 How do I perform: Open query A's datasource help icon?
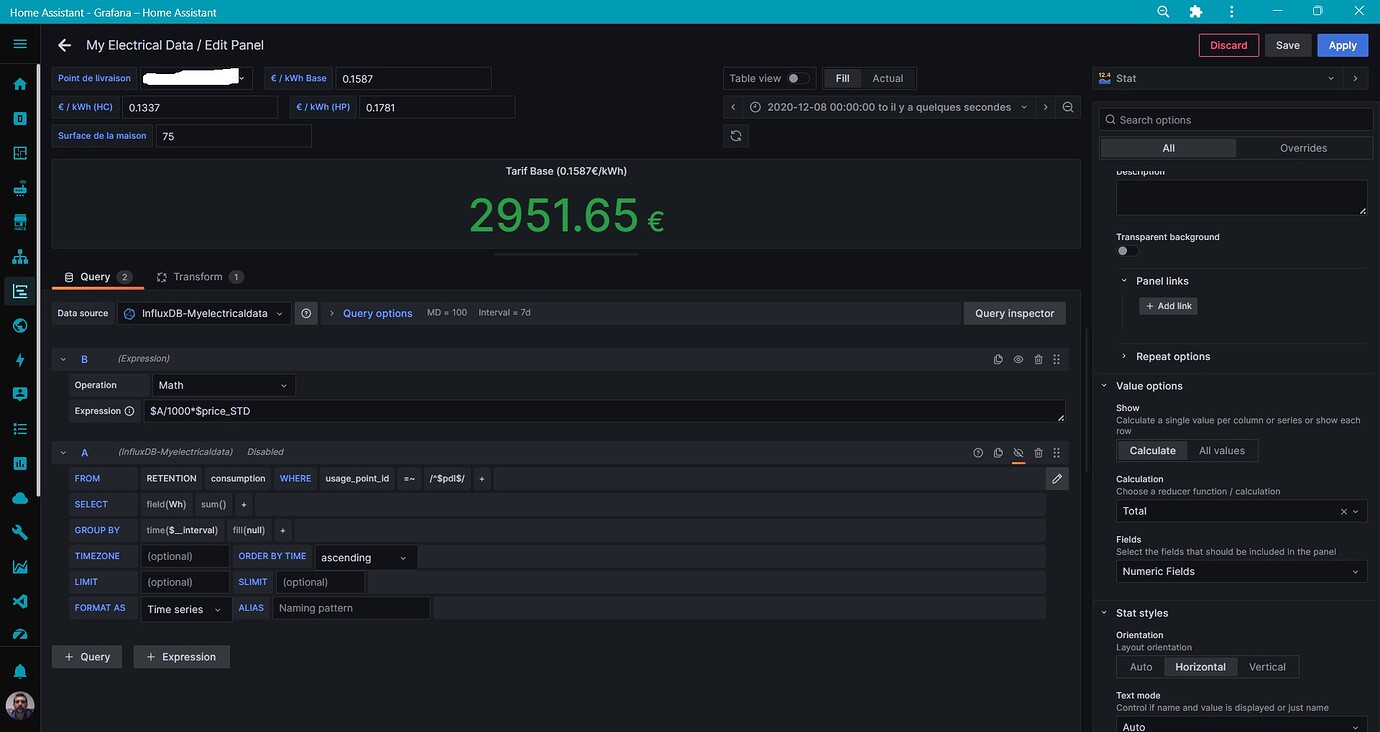pyautogui.click(x=978, y=453)
